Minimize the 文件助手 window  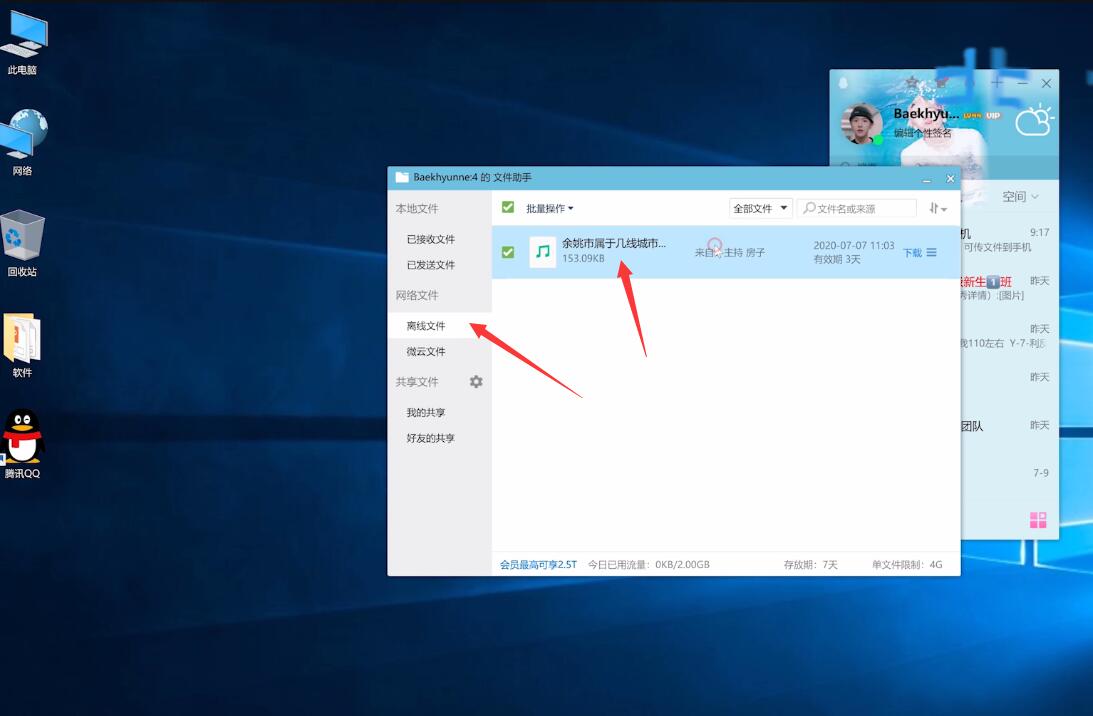[927, 179]
